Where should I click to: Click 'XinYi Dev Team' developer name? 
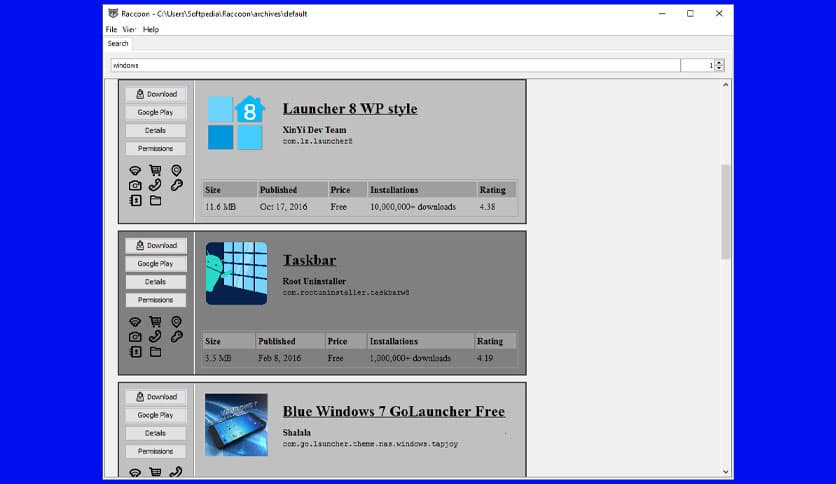[314, 130]
